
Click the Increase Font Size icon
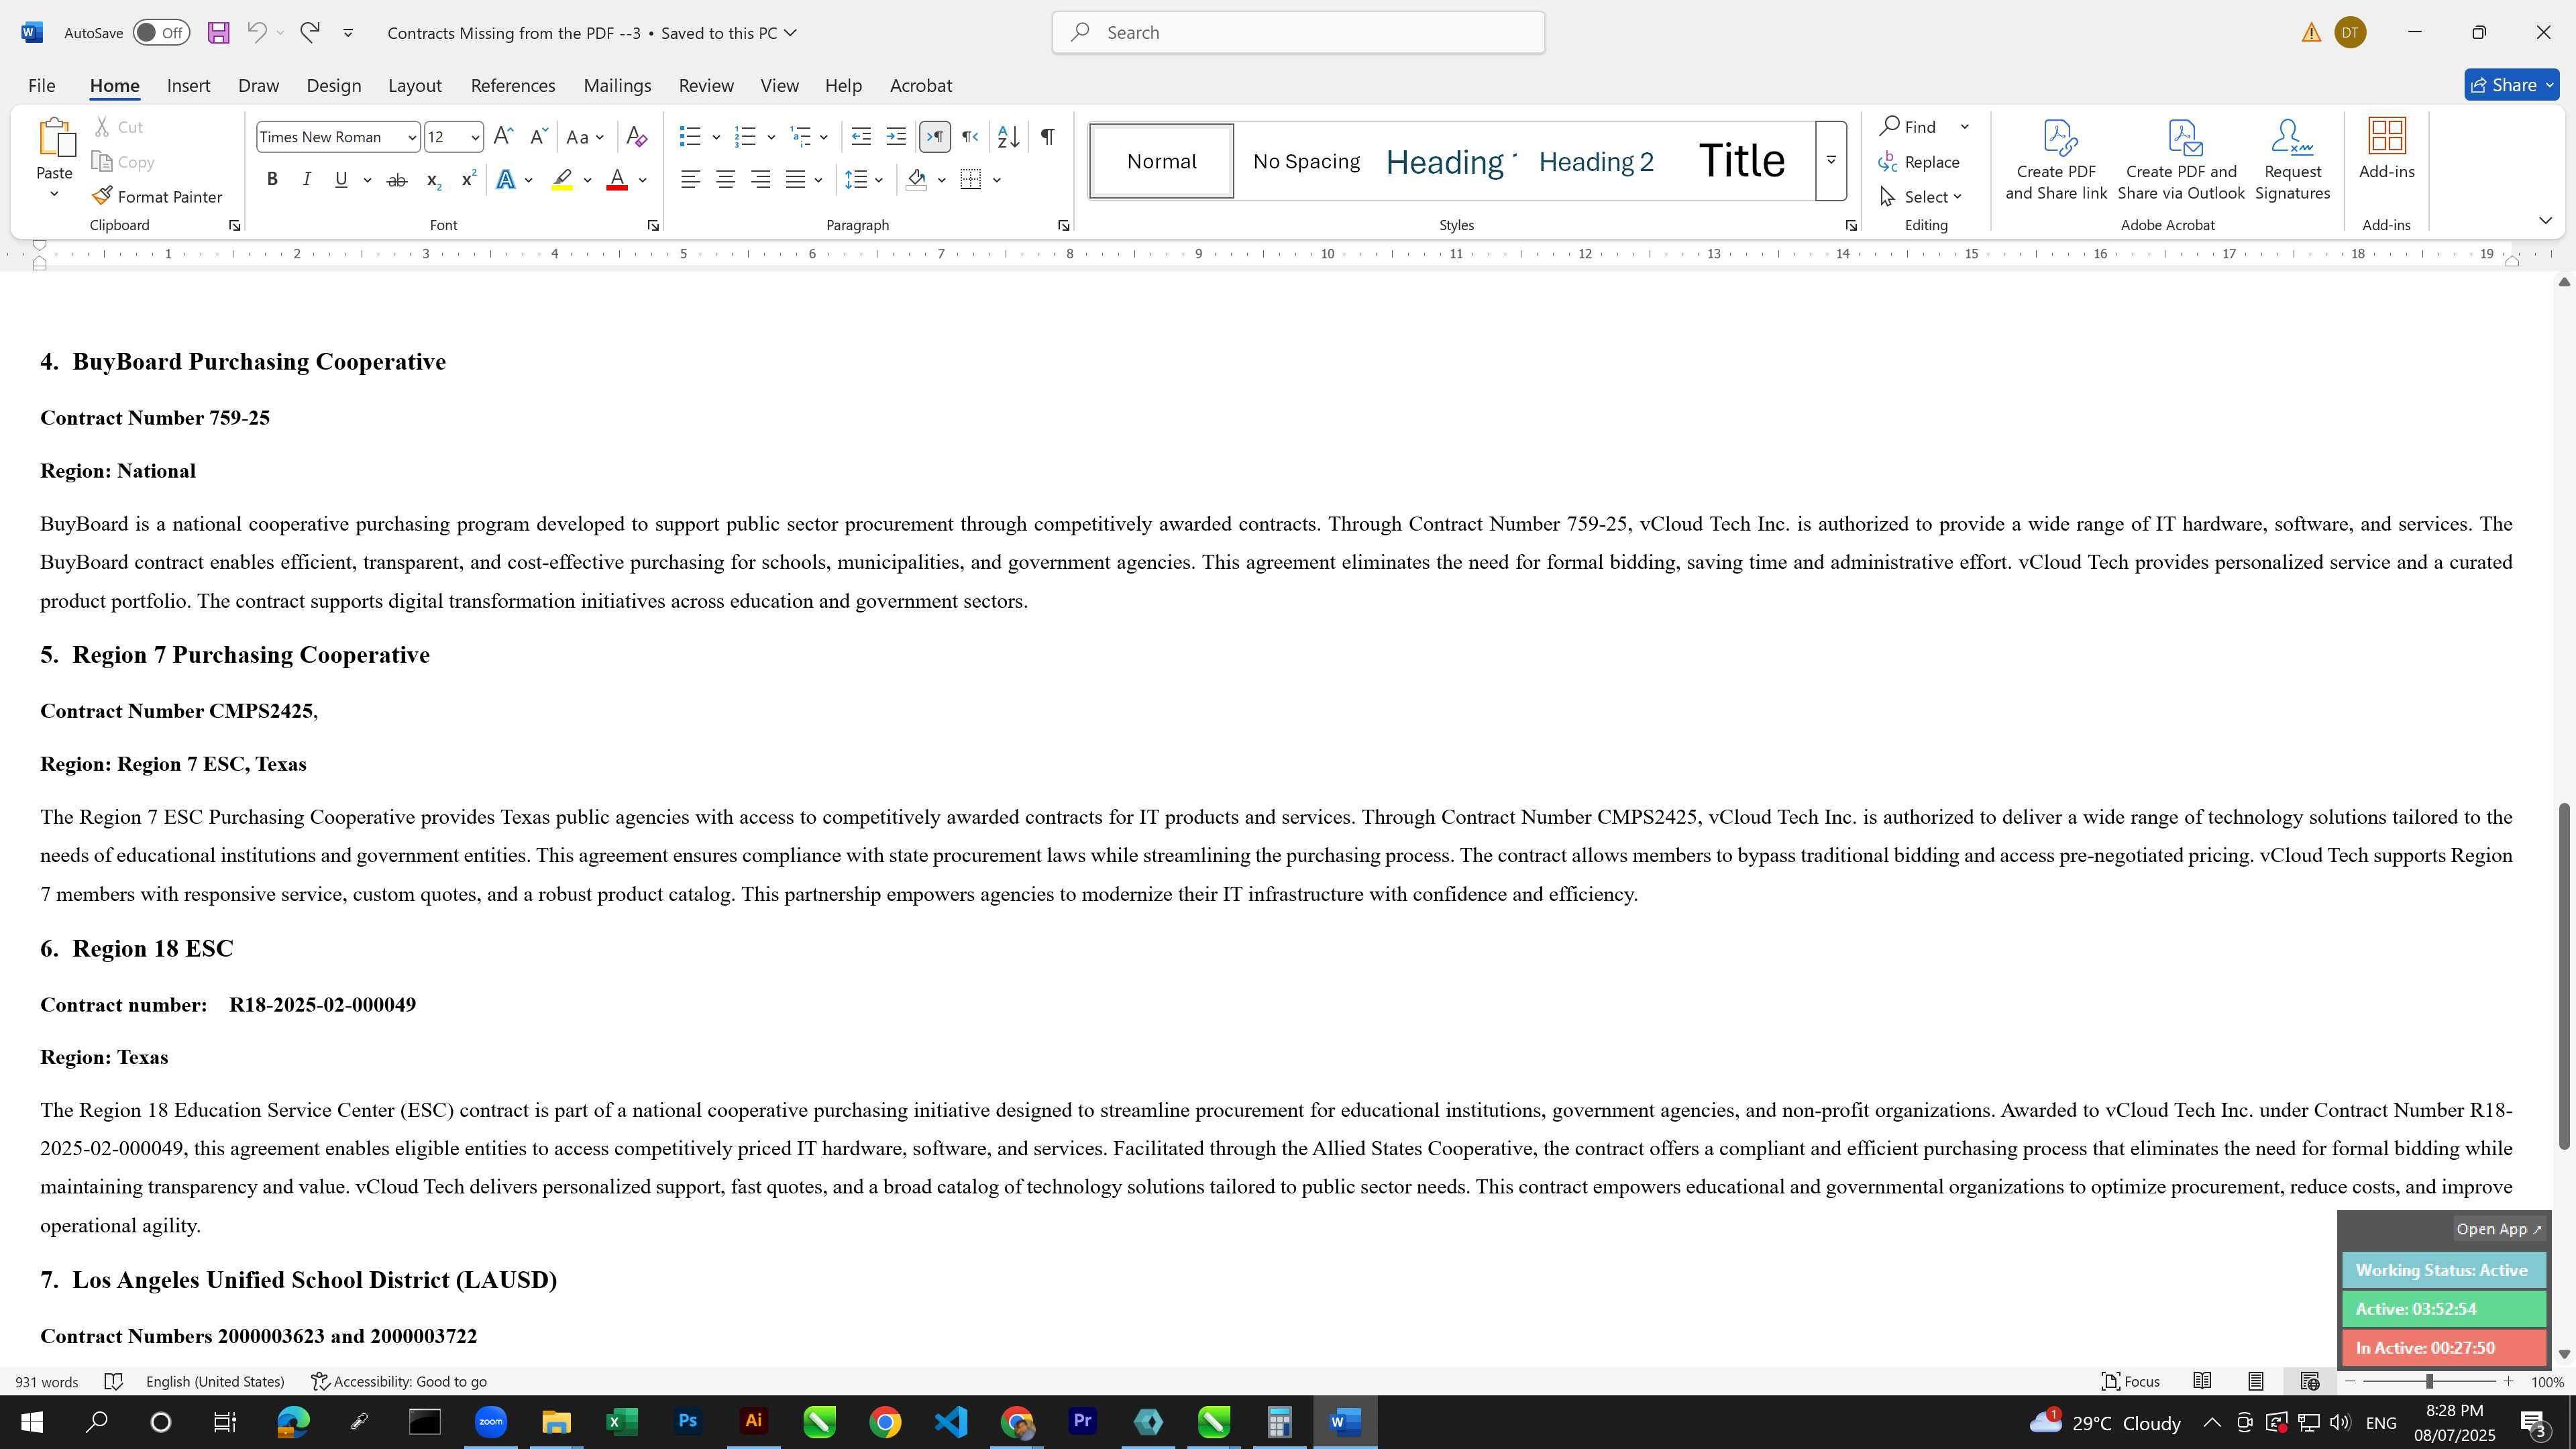(504, 137)
